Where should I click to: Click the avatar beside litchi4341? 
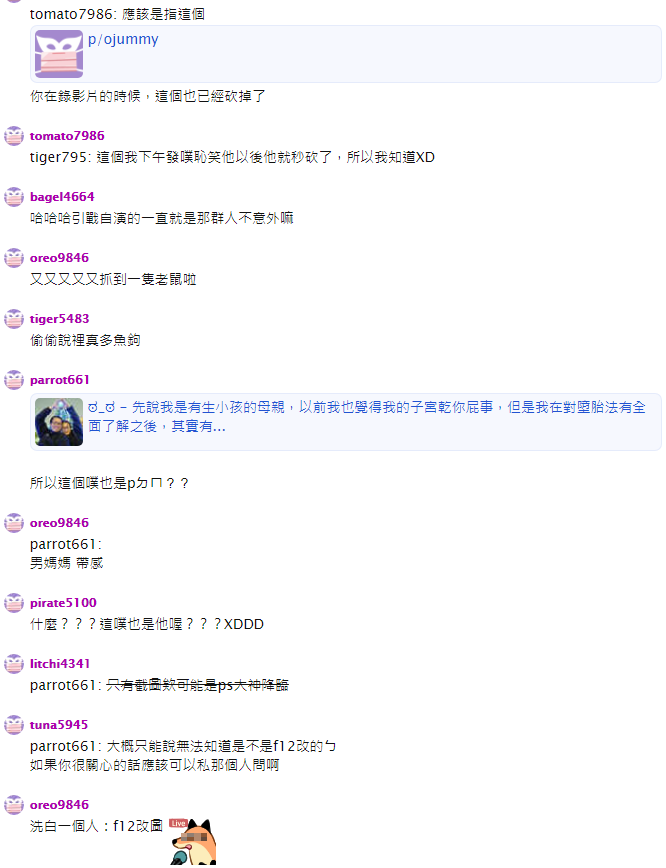click(x=14, y=663)
